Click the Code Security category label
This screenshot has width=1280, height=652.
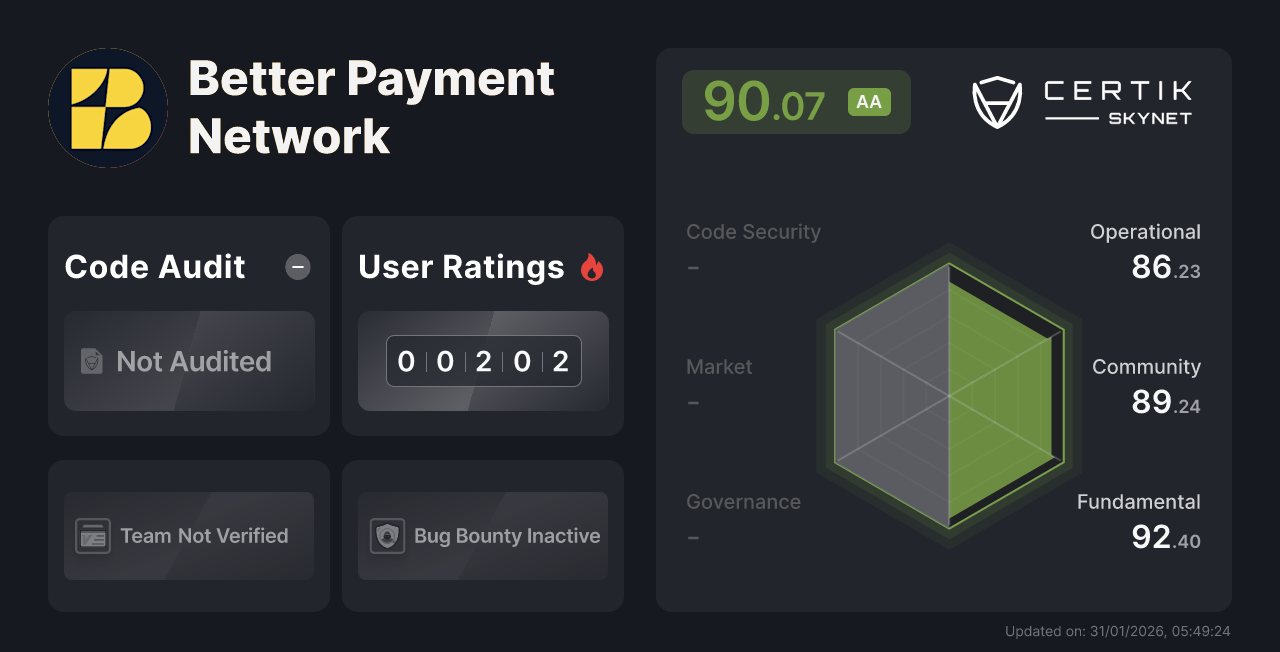pyautogui.click(x=753, y=232)
